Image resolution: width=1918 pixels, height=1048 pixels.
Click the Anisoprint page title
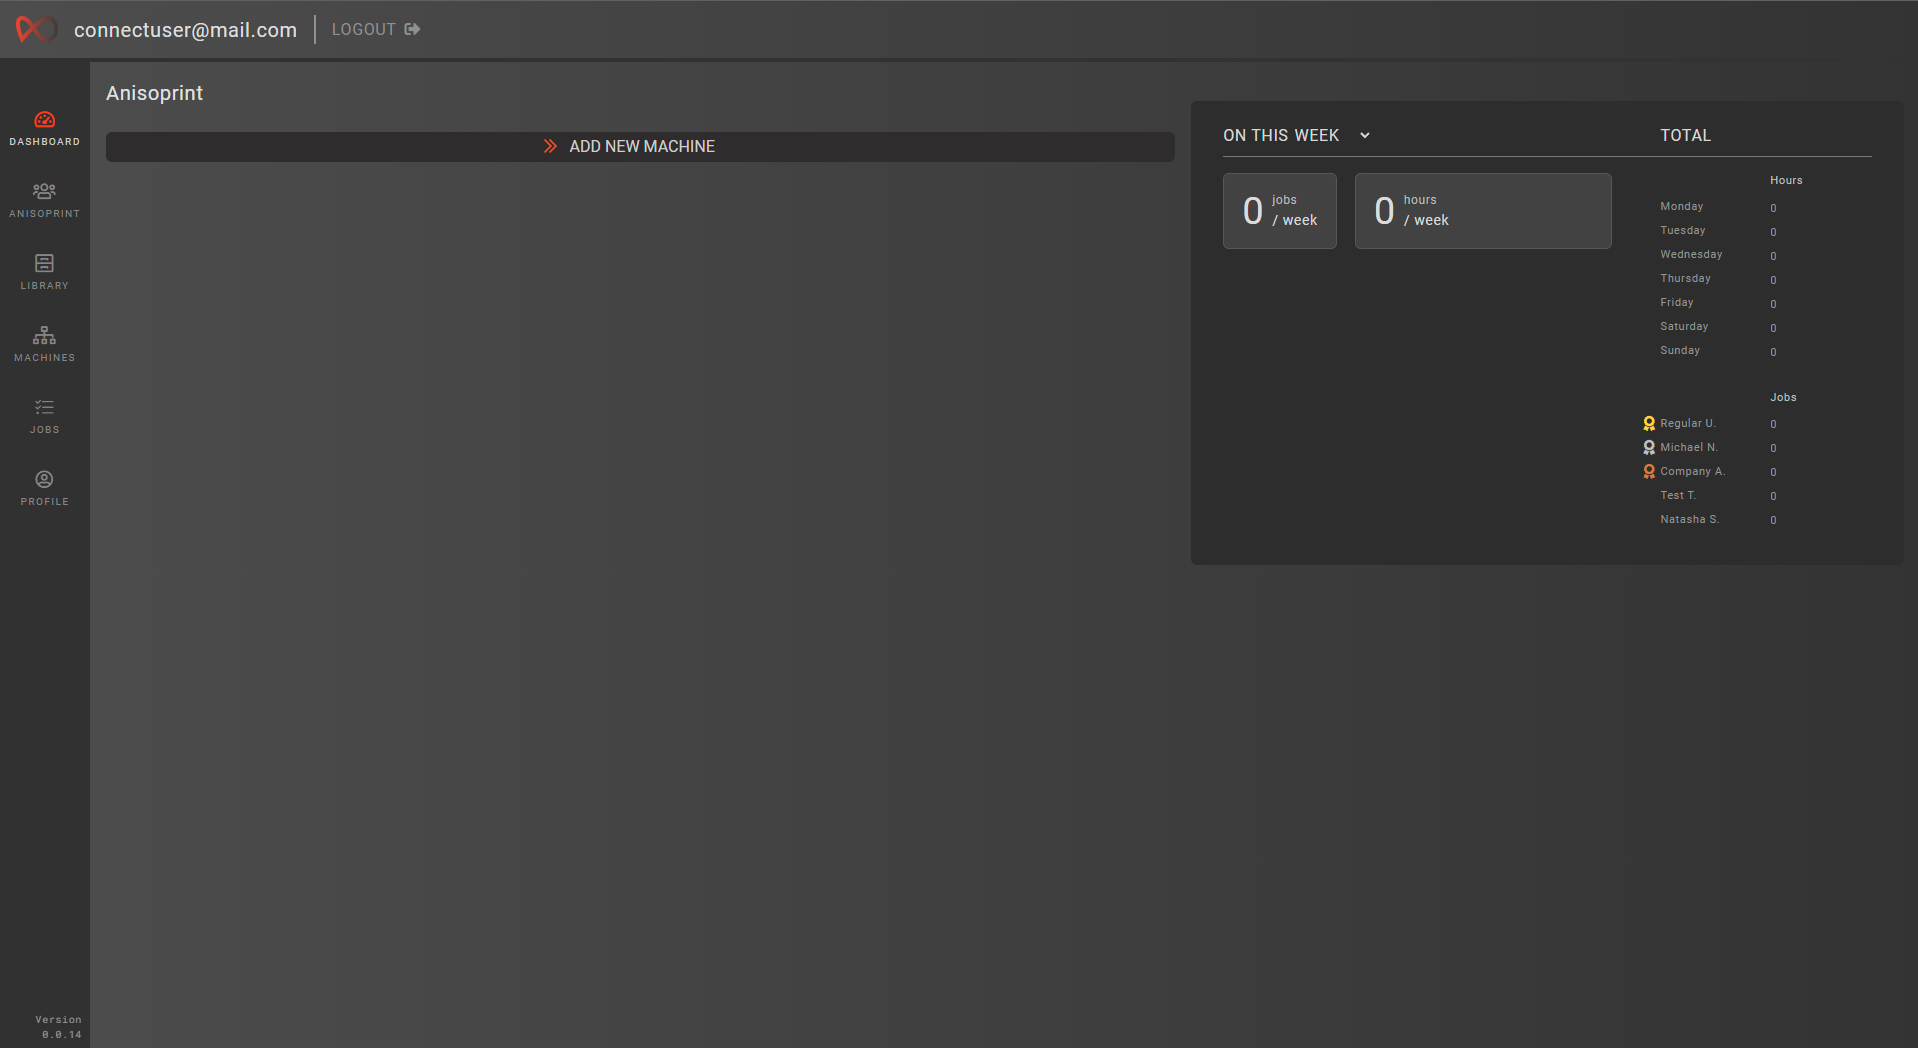point(155,93)
